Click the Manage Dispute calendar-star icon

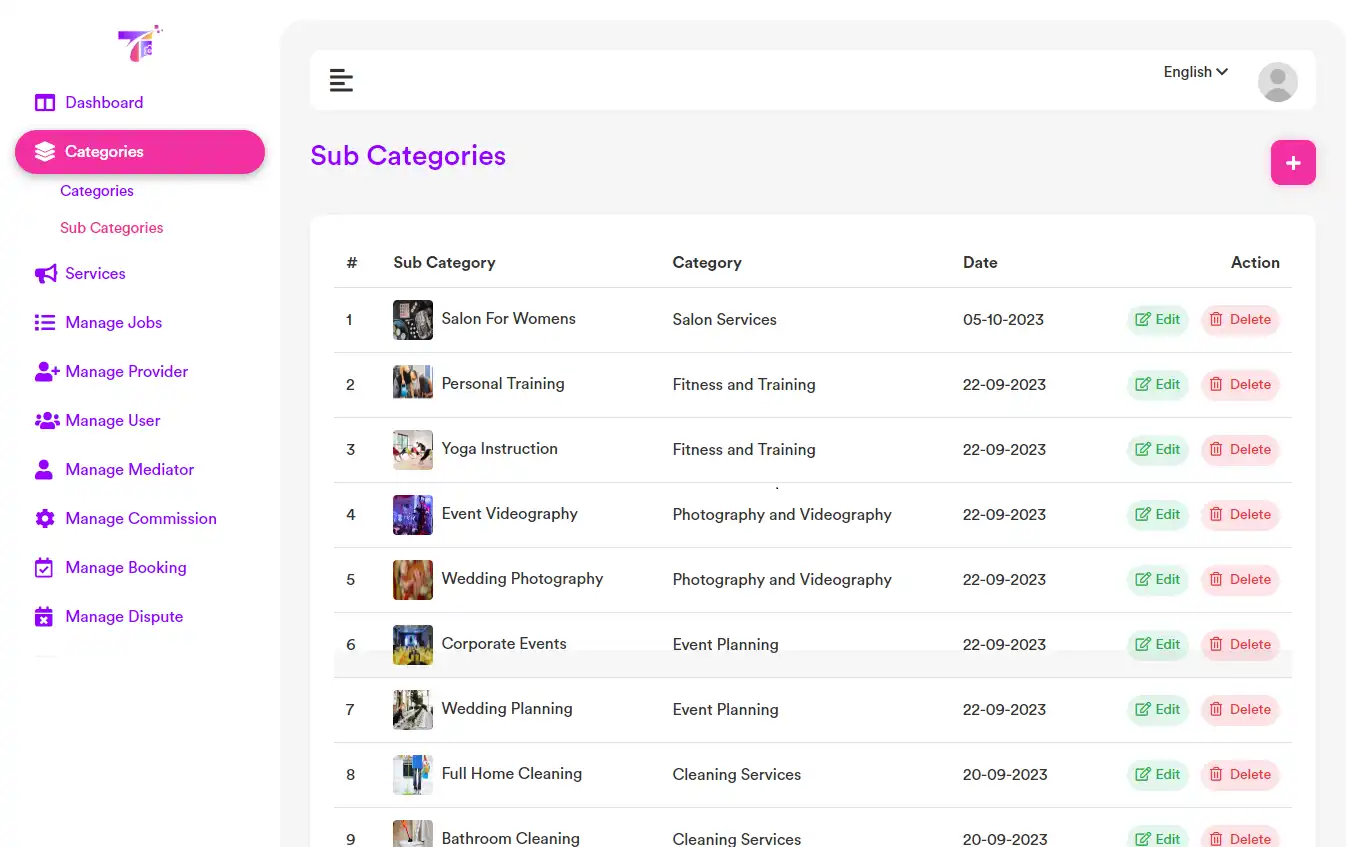(44, 616)
